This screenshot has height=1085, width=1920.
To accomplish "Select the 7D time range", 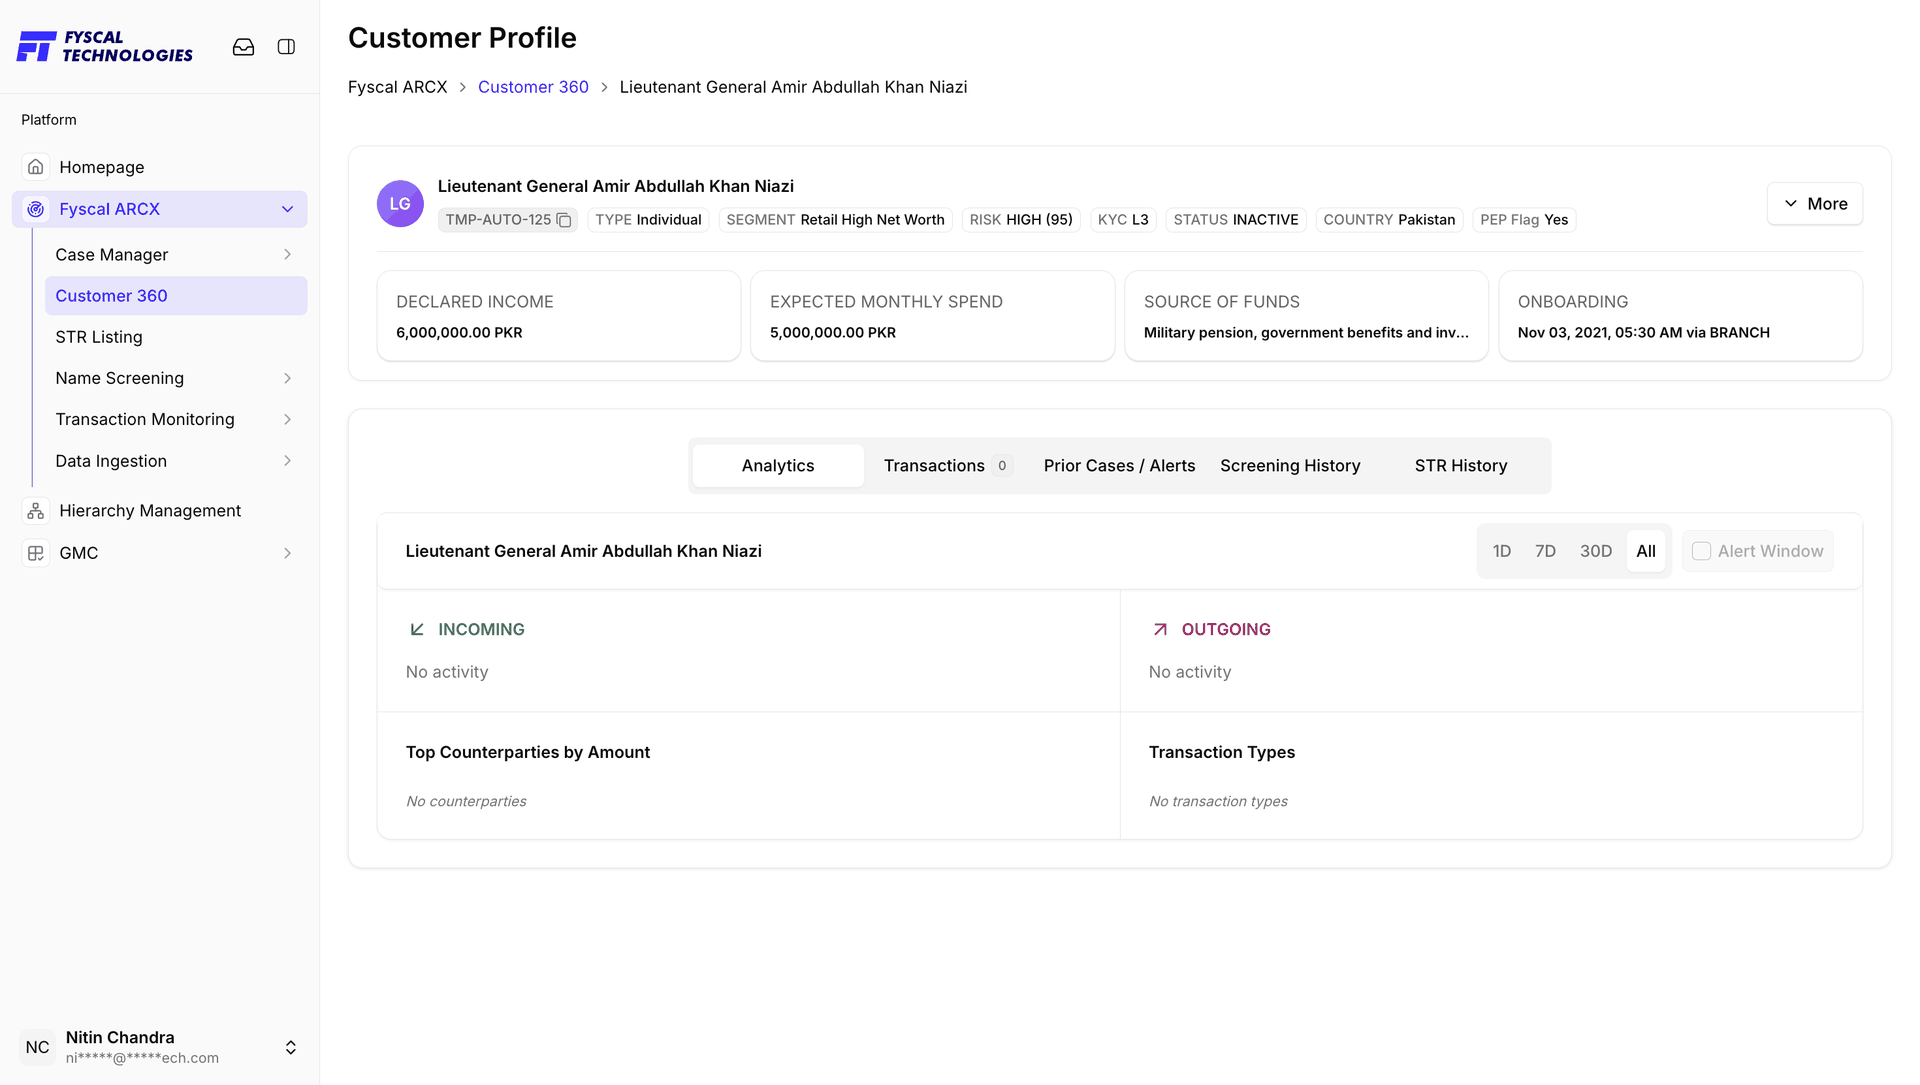I will pyautogui.click(x=1545, y=551).
